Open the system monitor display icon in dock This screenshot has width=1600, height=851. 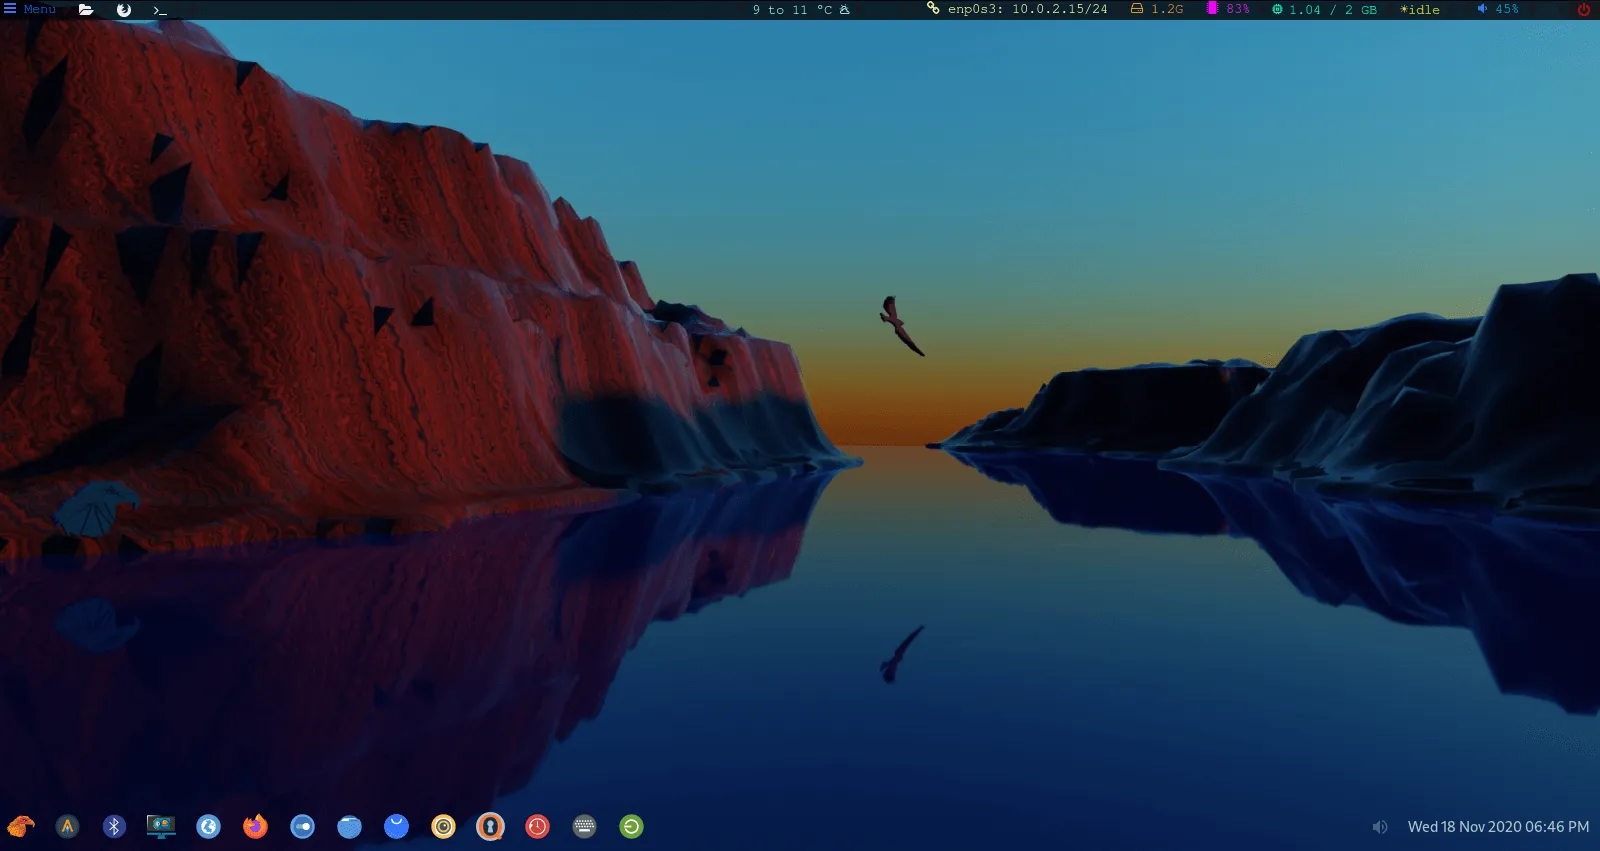point(161,827)
